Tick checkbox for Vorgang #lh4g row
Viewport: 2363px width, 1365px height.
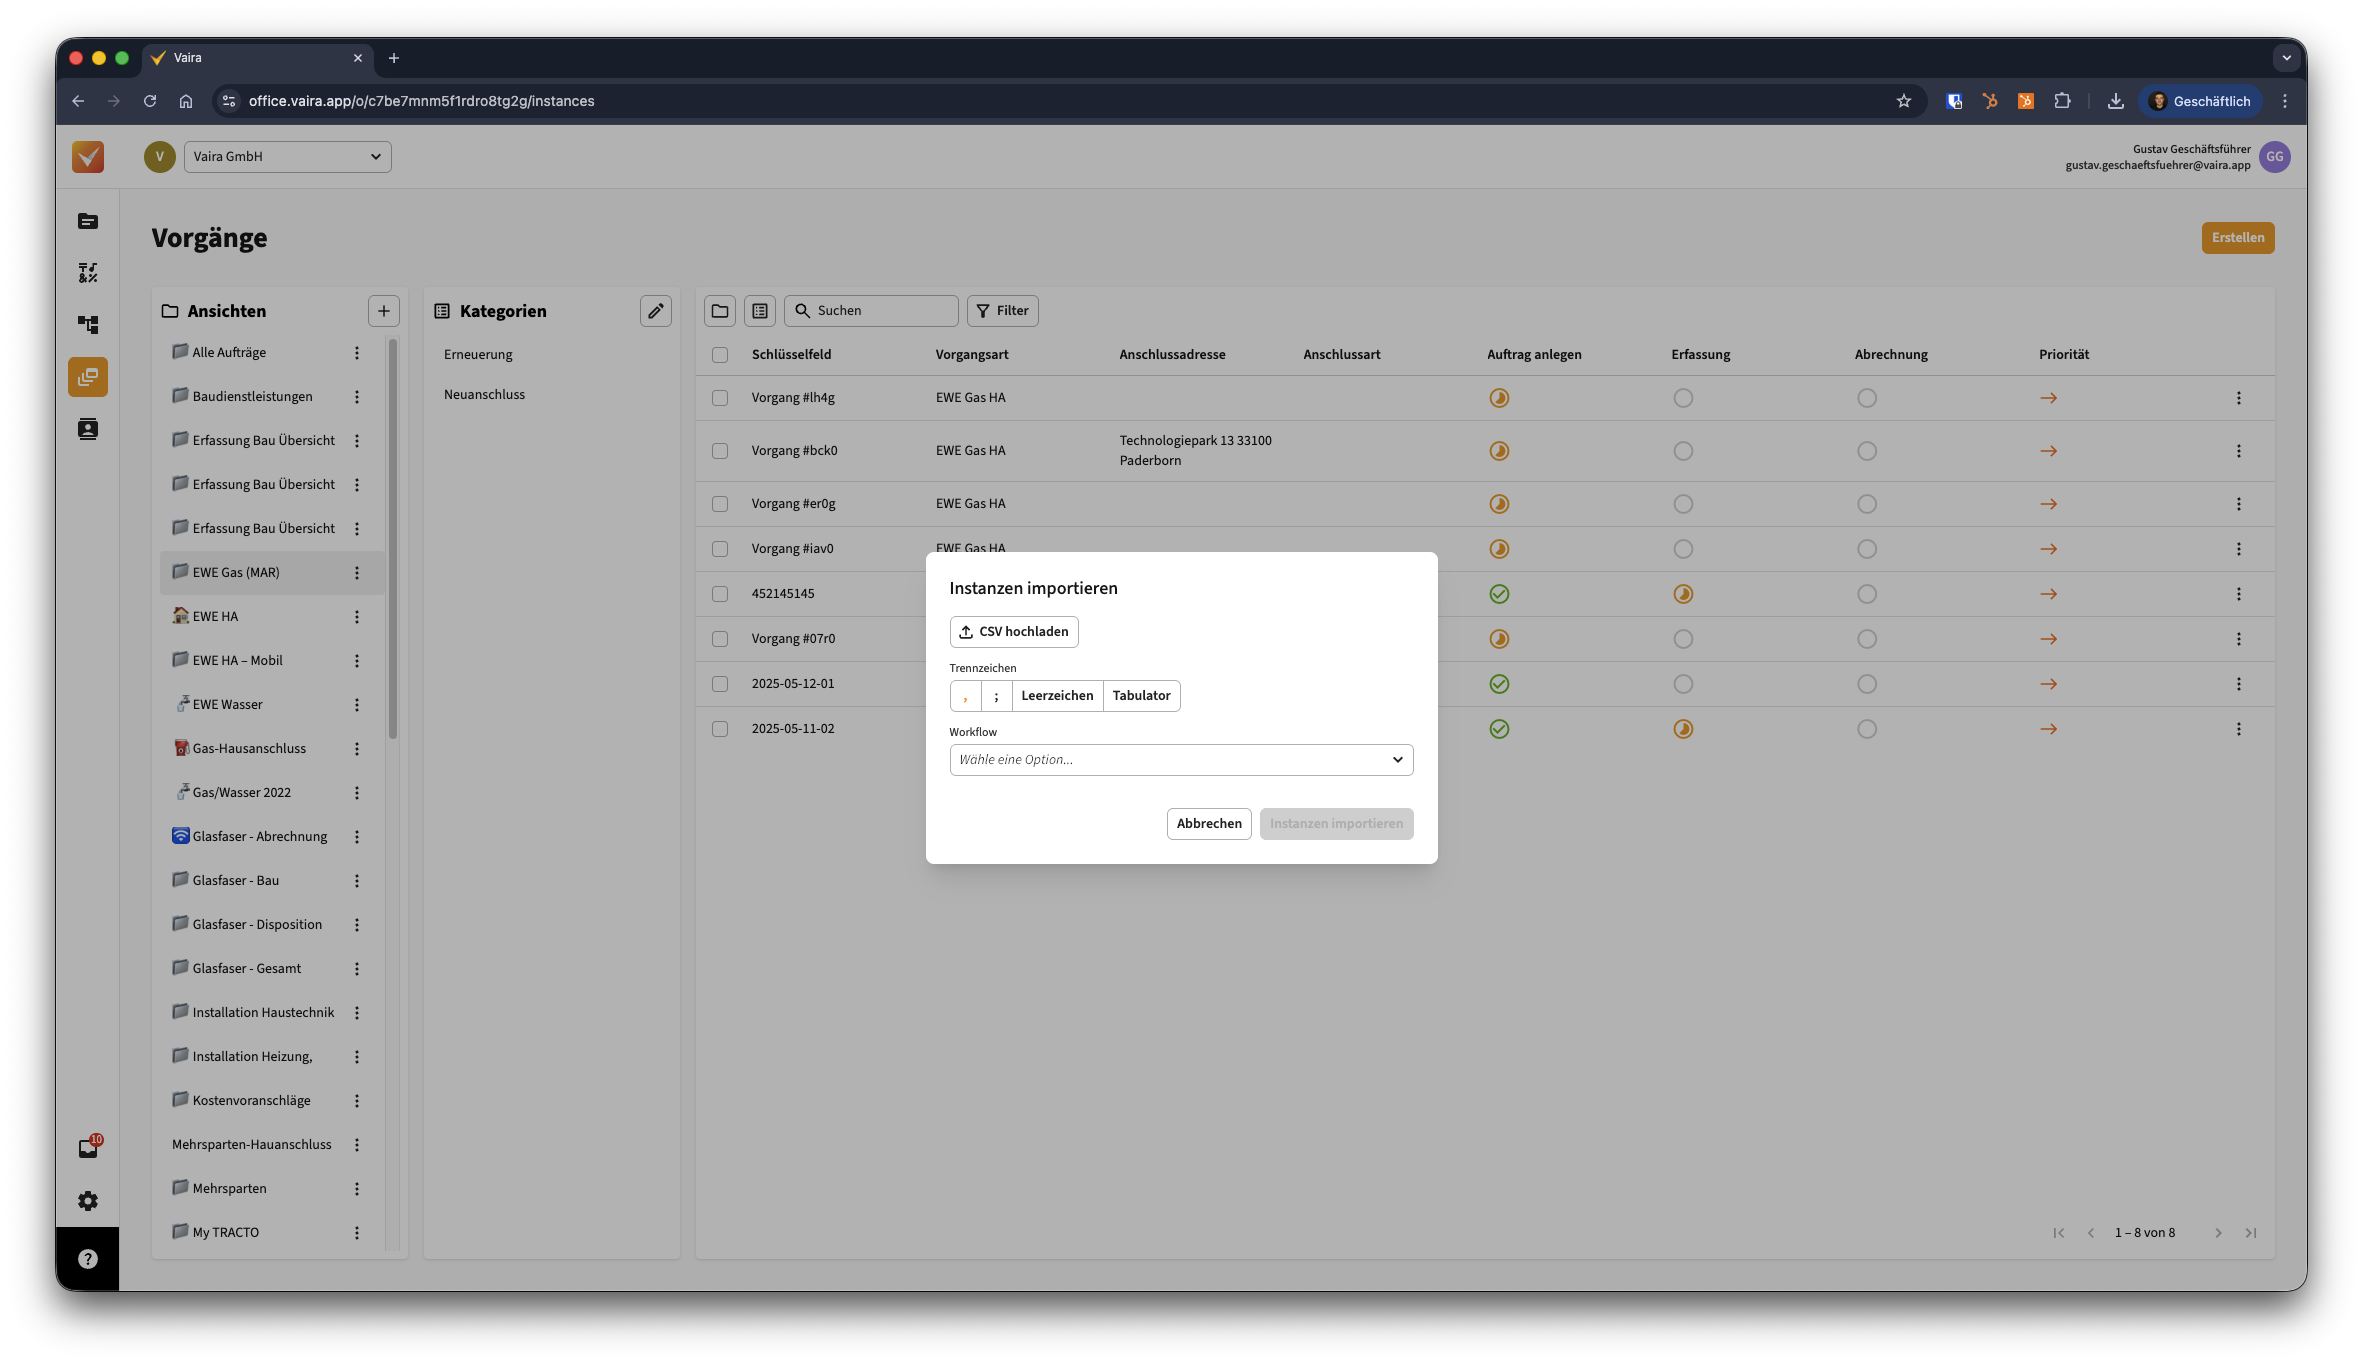(x=719, y=398)
